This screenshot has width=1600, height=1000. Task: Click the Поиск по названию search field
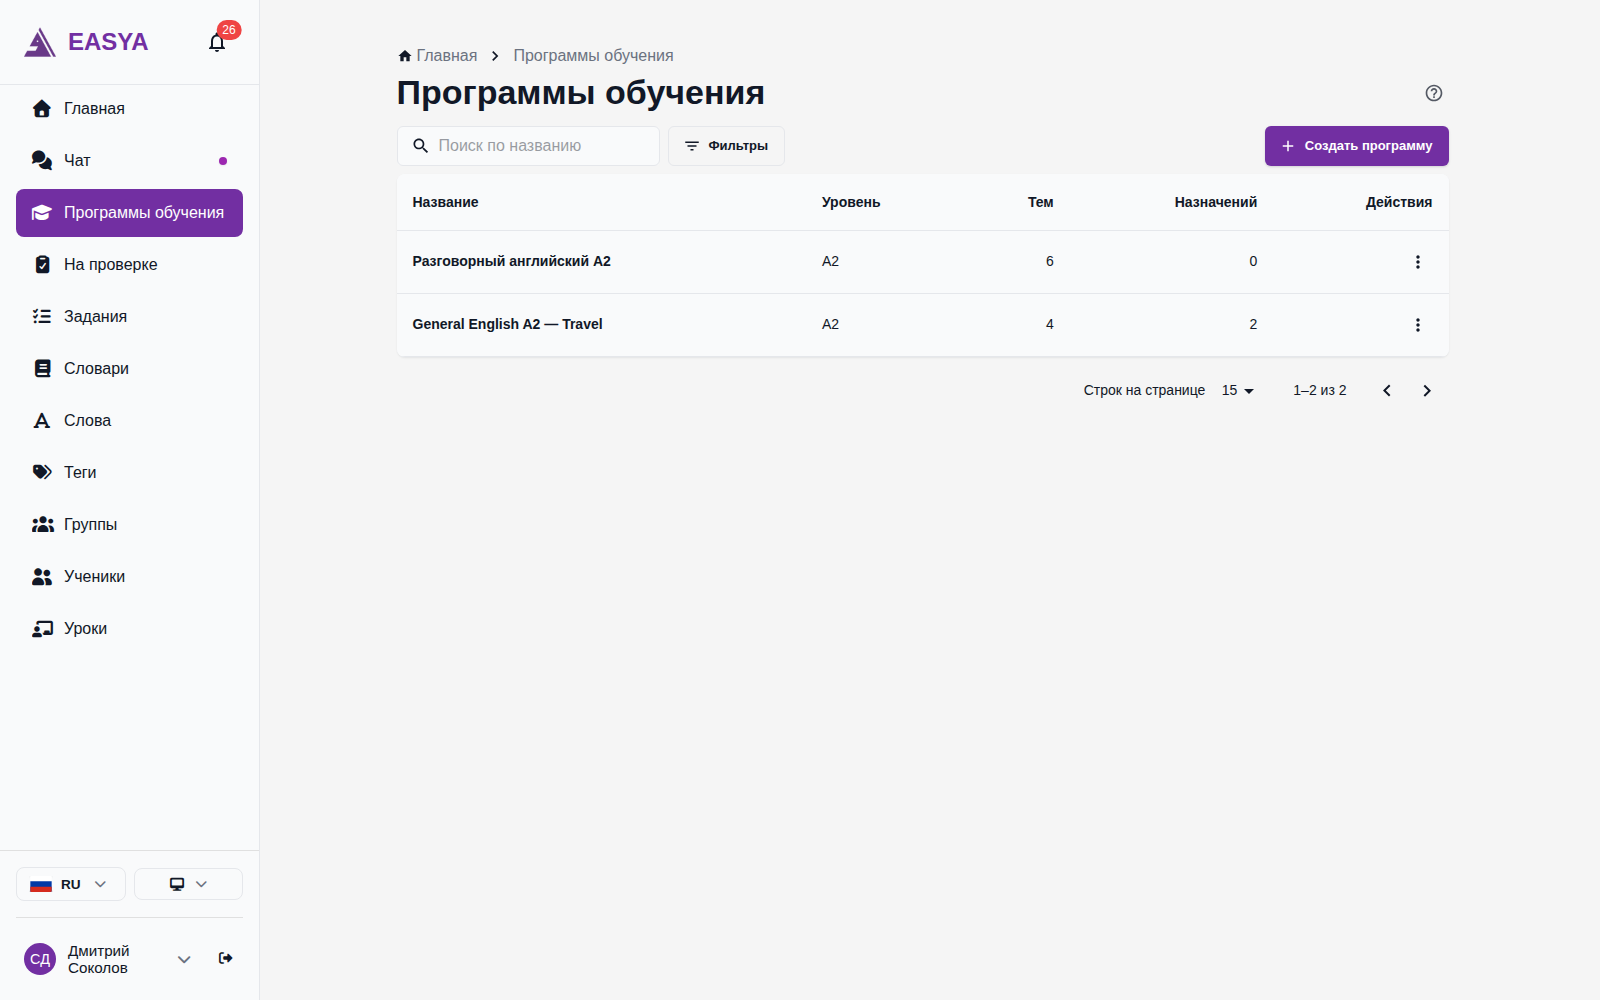[x=528, y=146]
